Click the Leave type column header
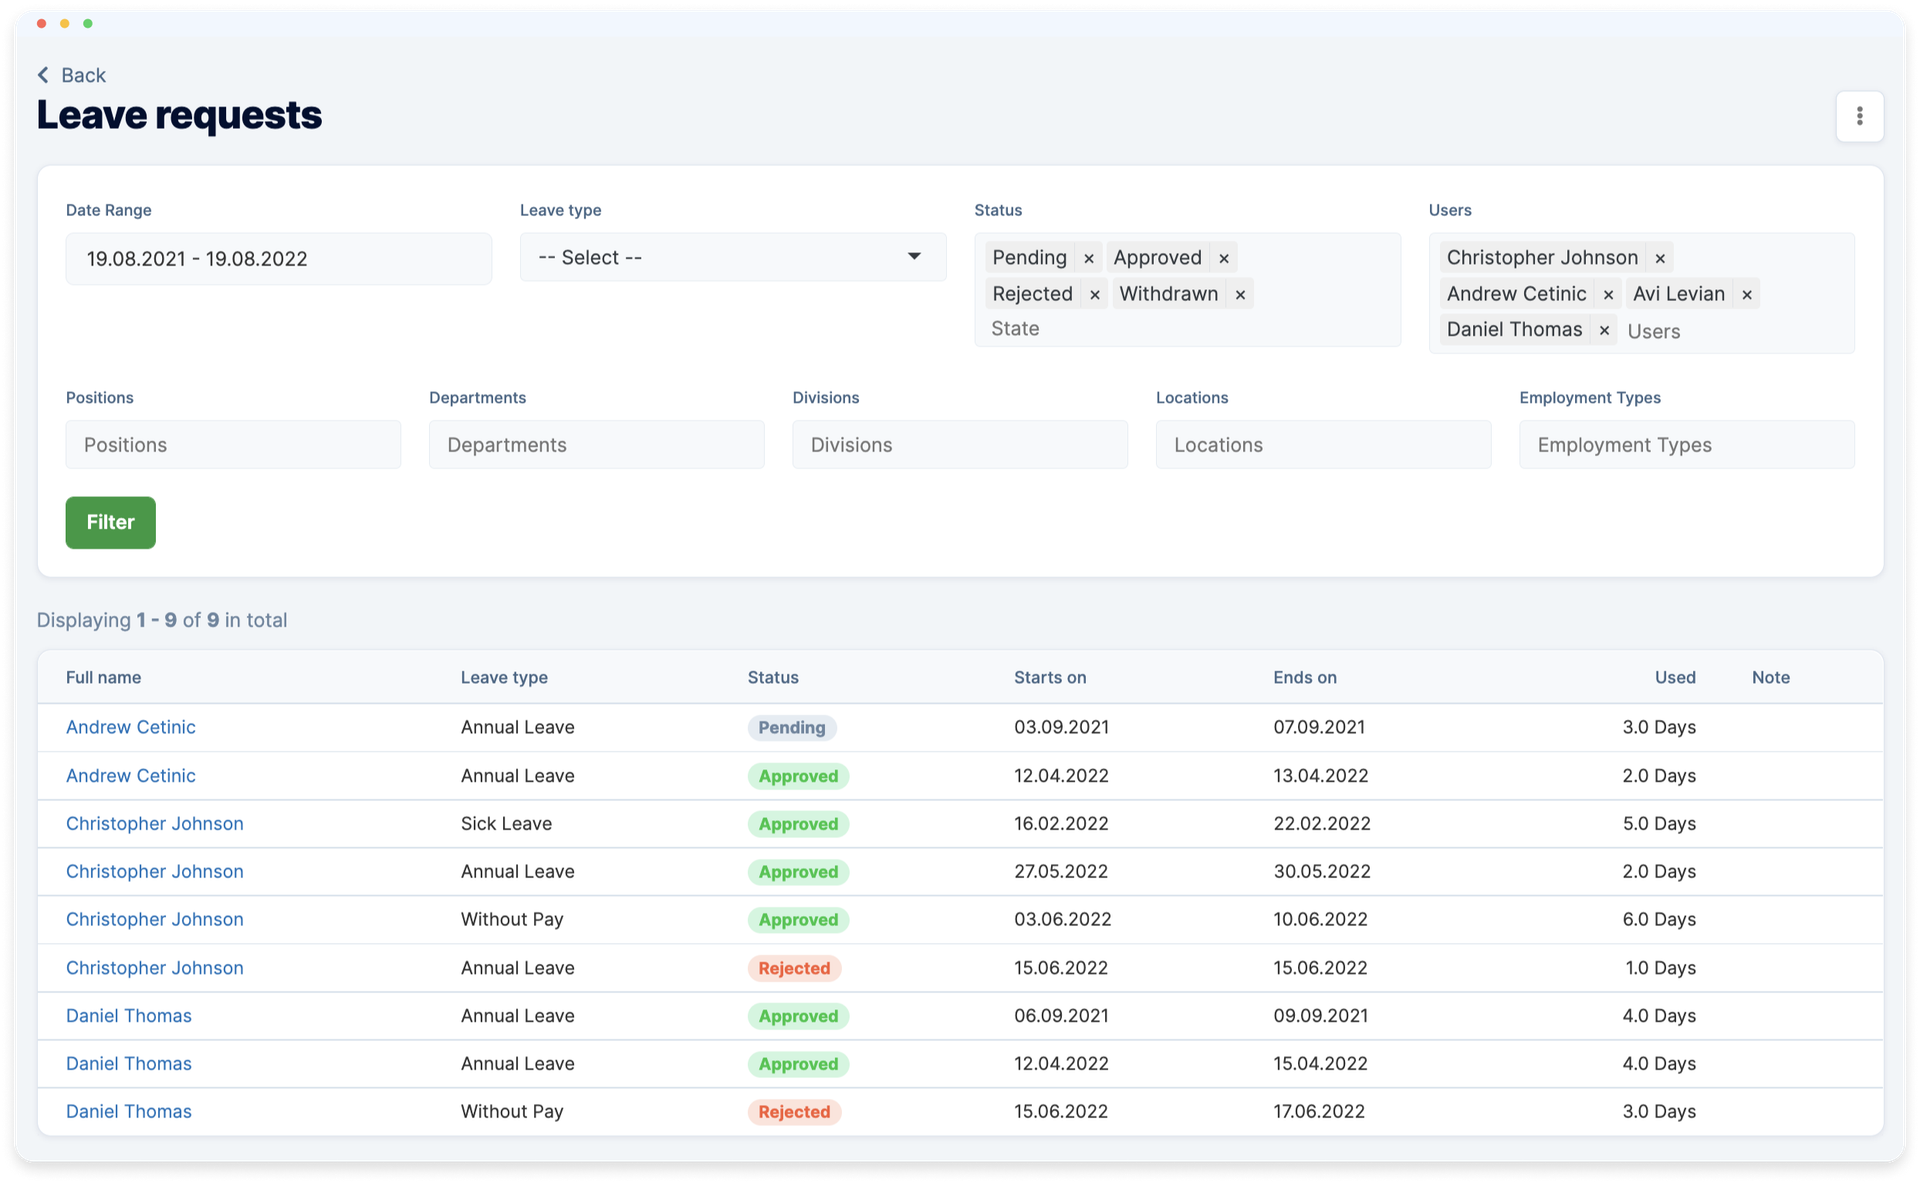The height and width of the screenshot is (1183, 1920). [x=504, y=677]
